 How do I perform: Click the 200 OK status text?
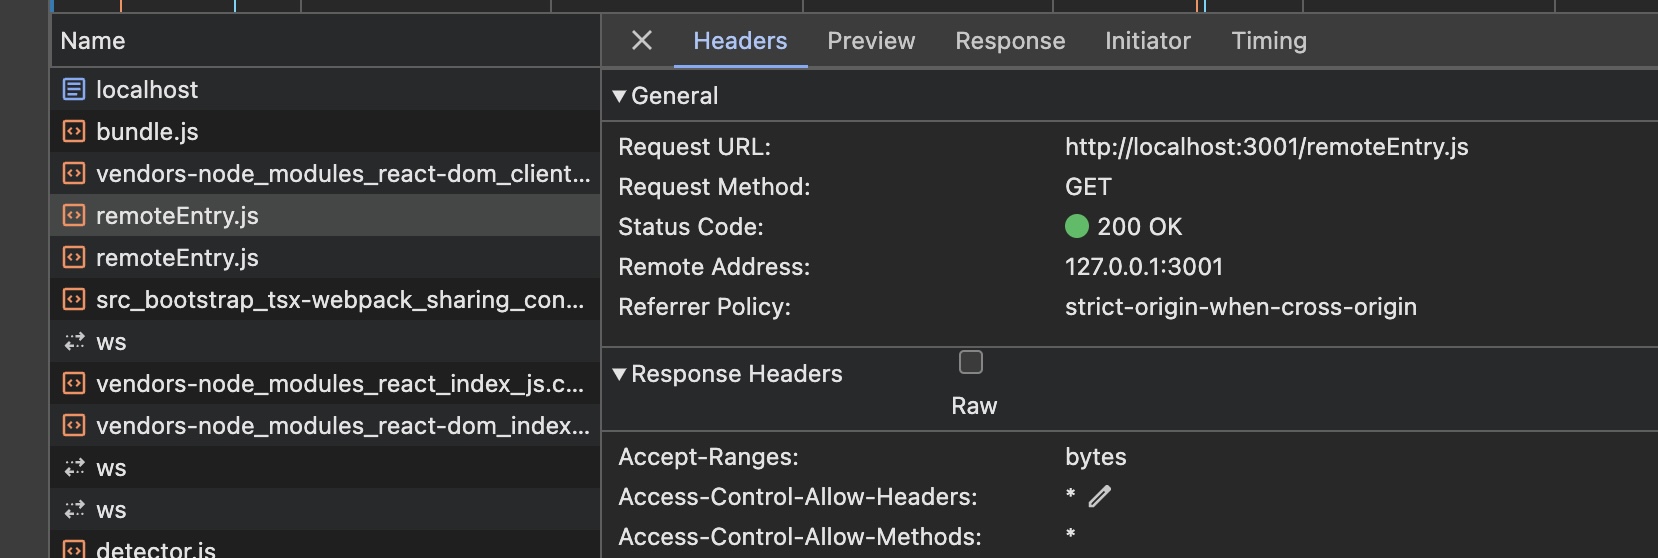(1139, 227)
